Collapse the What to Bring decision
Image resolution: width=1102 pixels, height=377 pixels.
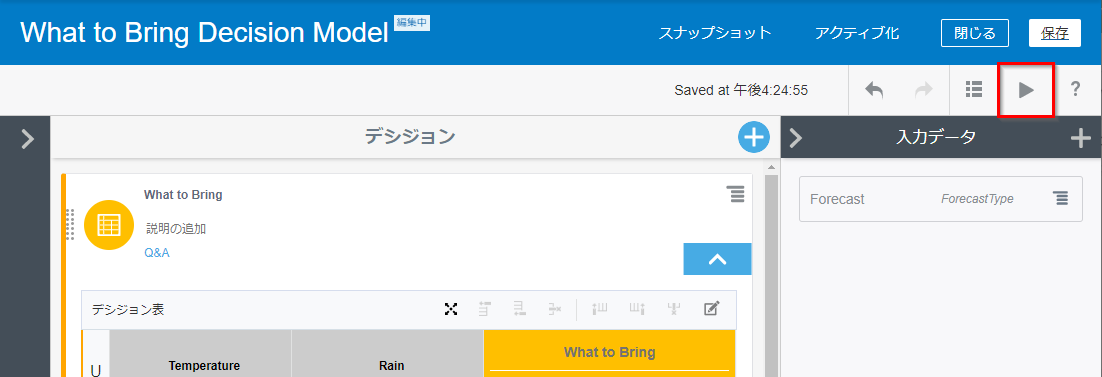tap(718, 259)
